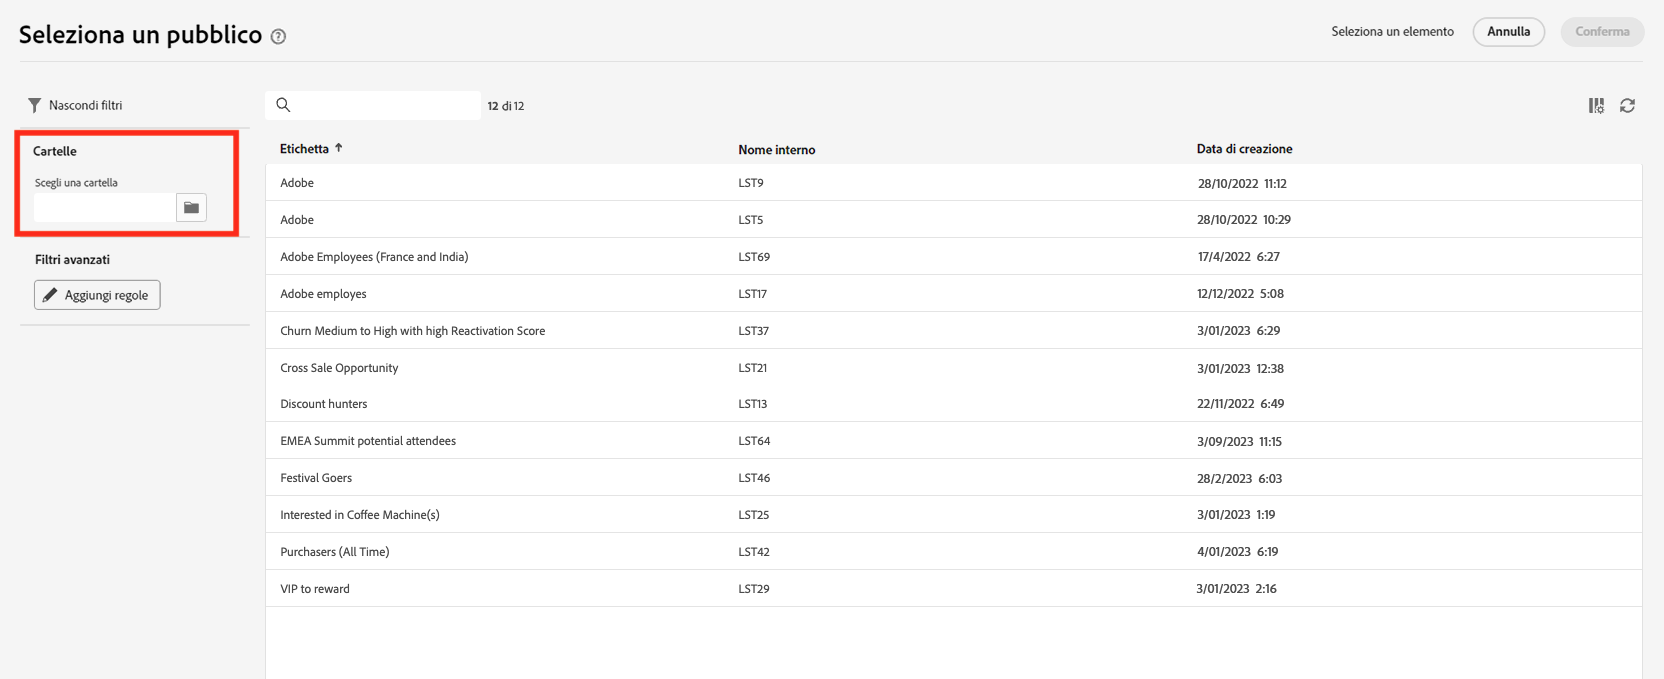Click the Etichetta sort arrow
This screenshot has height=679, width=1664.
(339, 148)
